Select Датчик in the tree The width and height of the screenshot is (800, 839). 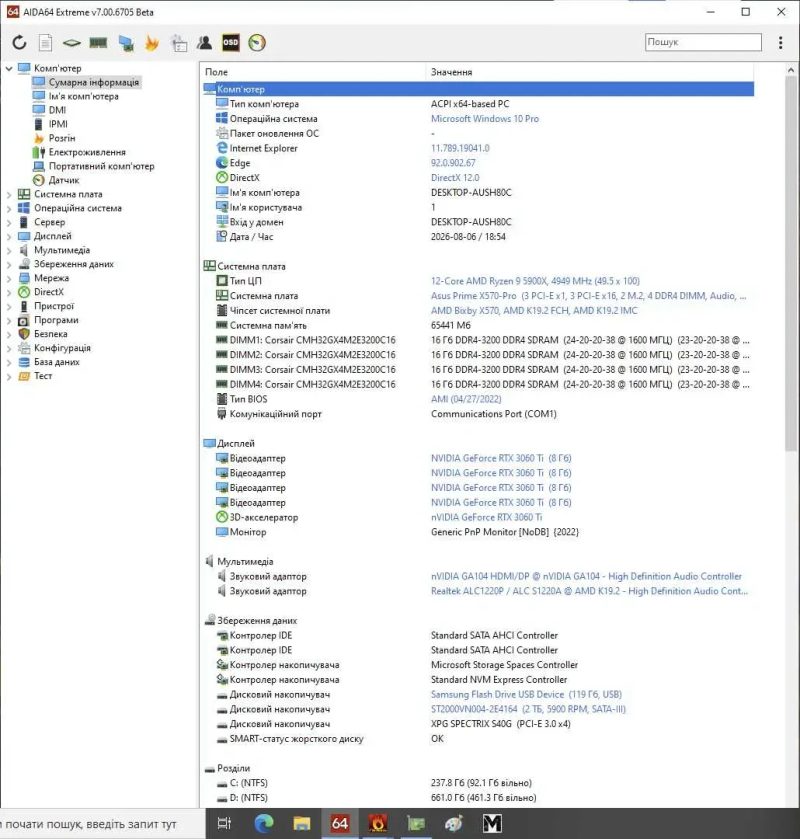(64, 180)
